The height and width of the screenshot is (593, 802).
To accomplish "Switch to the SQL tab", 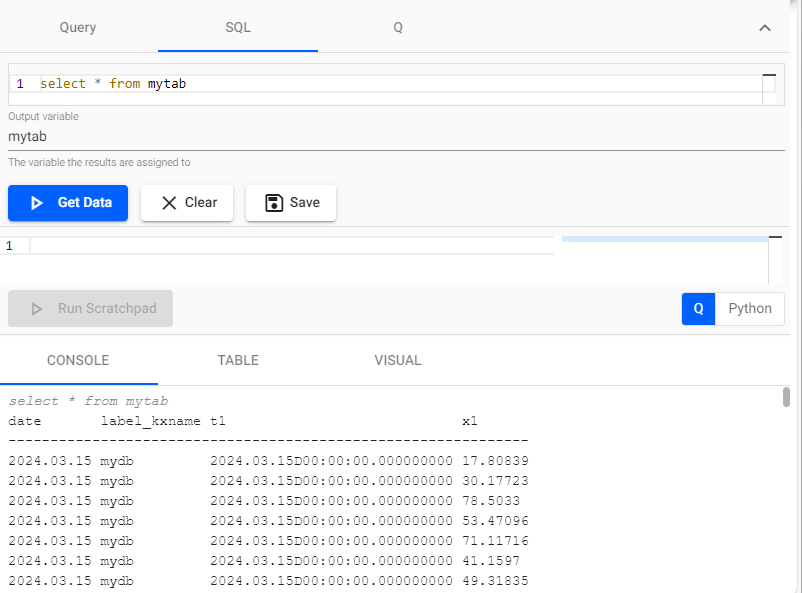I will click(238, 27).
